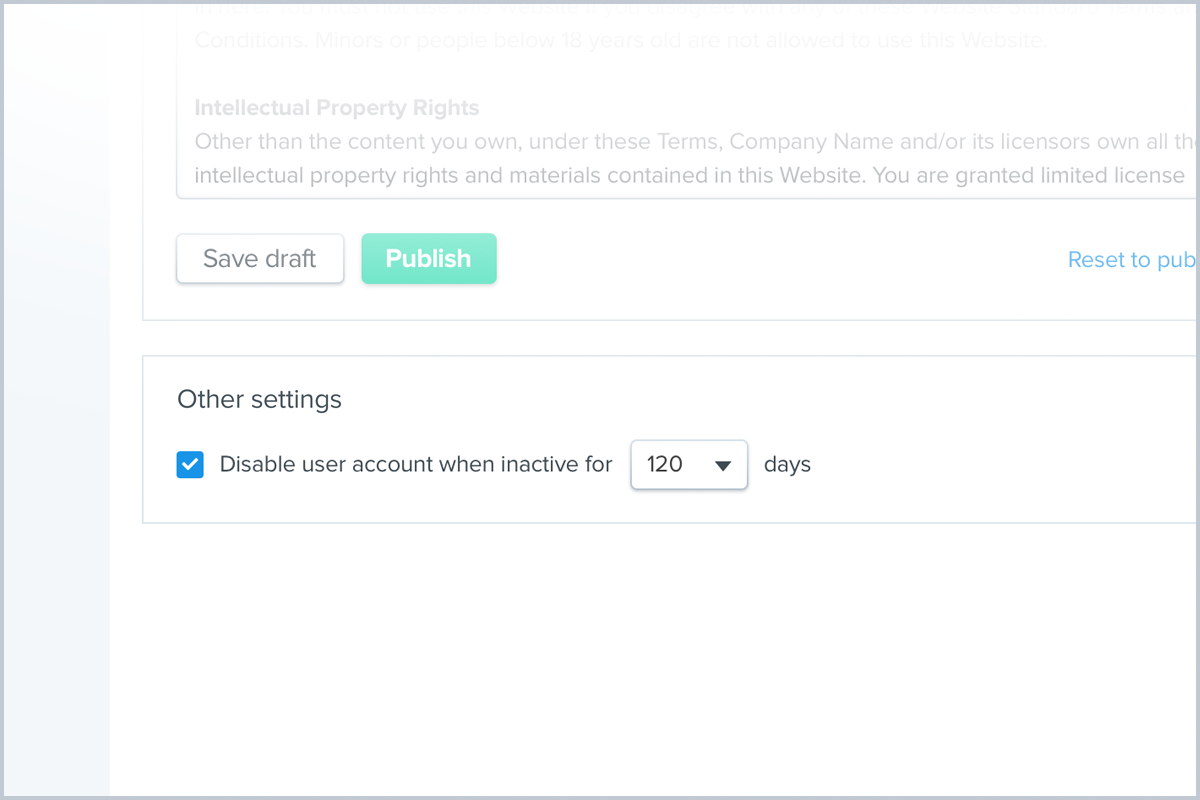The image size is (1200, 800).
Task: Click the 120 value in the days selector
Action: tap(665, 465)
